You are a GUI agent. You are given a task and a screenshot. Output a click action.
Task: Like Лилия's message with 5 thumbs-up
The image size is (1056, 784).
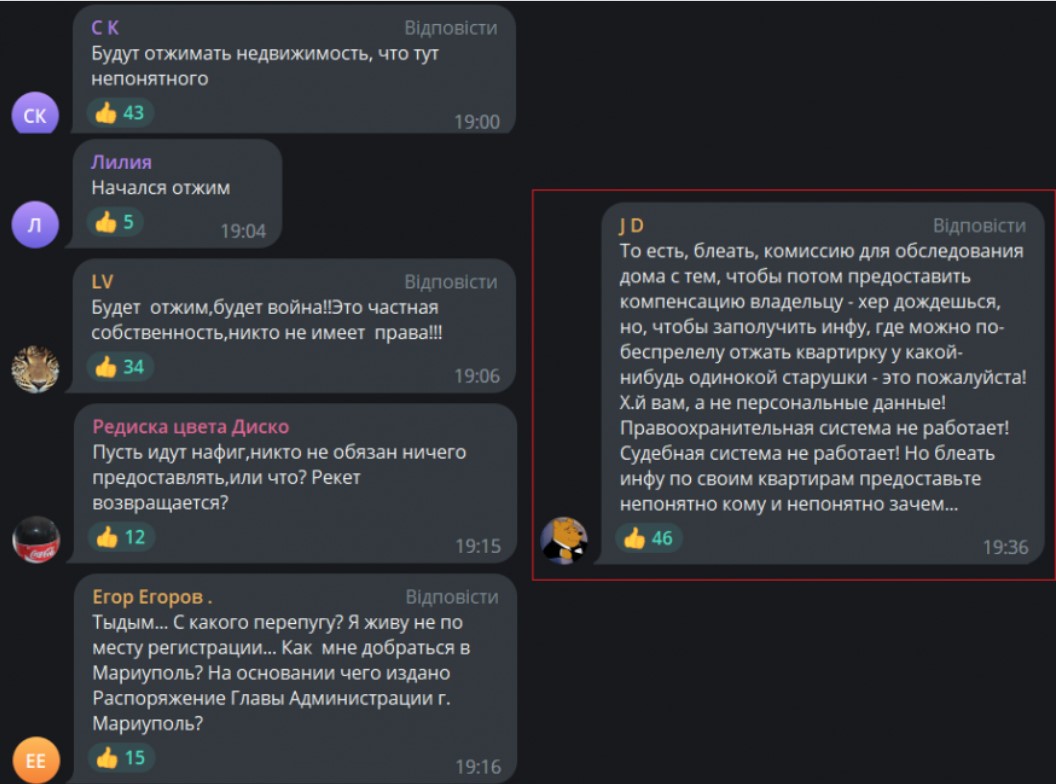click(114, 222)
